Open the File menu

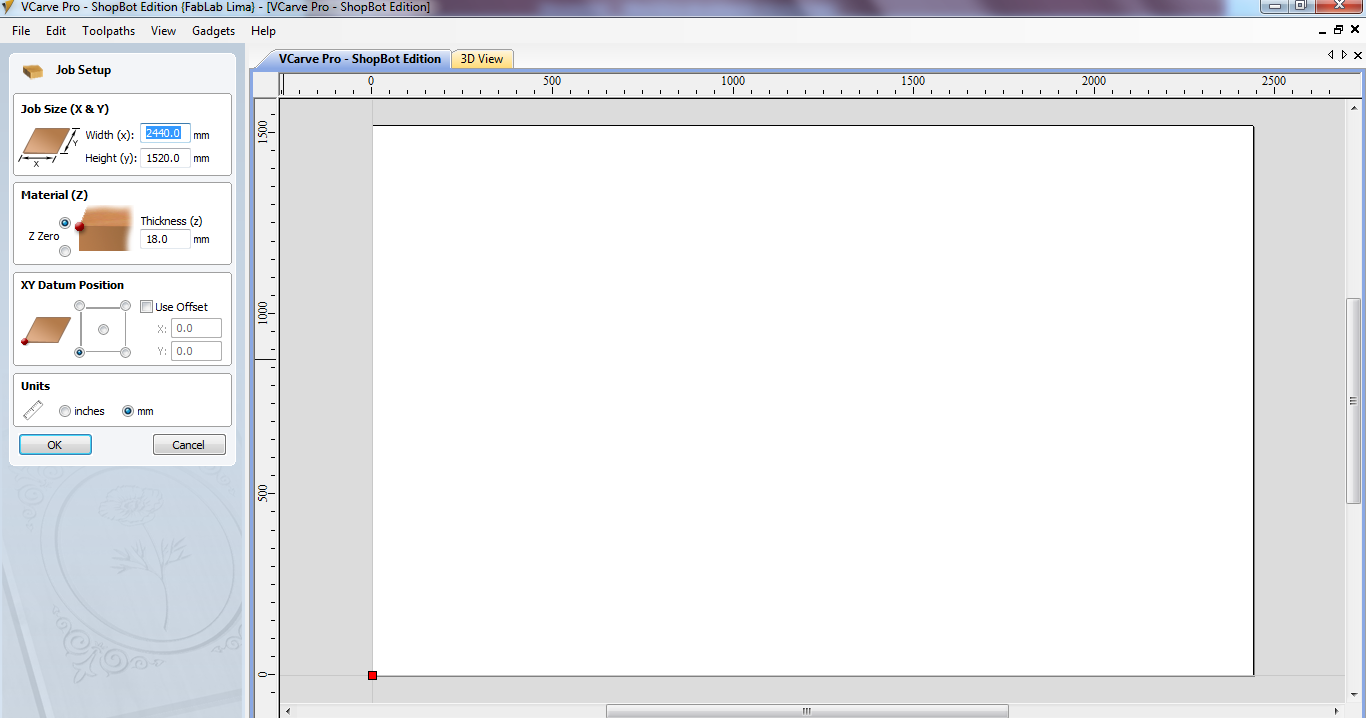(x=21, y=31)
